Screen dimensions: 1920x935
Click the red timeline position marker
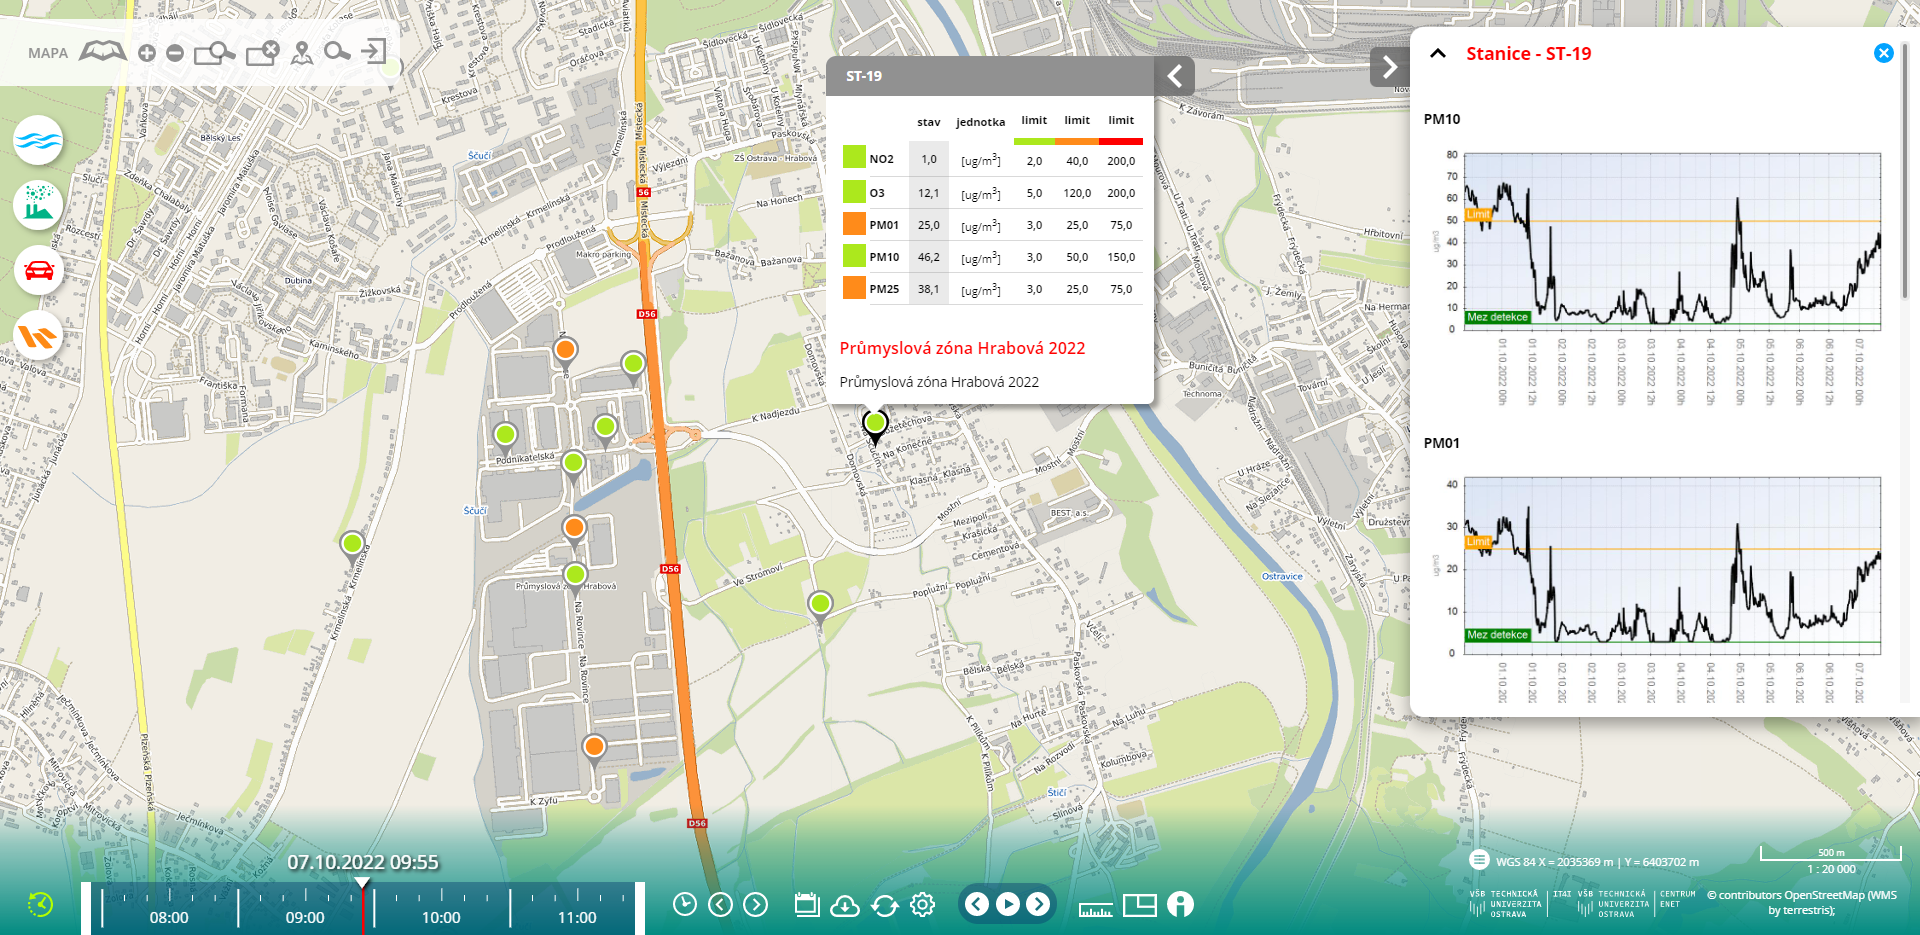(363, 905)
